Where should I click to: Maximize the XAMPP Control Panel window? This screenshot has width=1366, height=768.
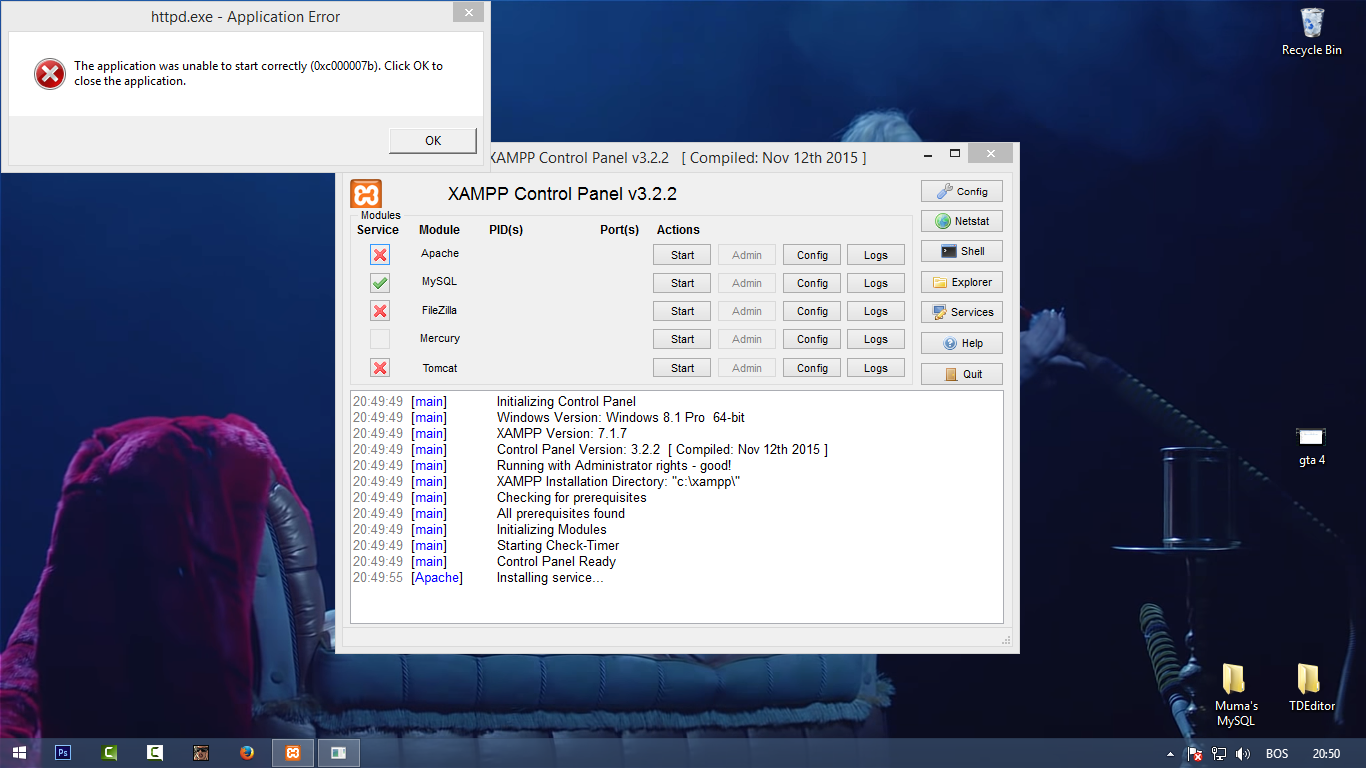955,153
